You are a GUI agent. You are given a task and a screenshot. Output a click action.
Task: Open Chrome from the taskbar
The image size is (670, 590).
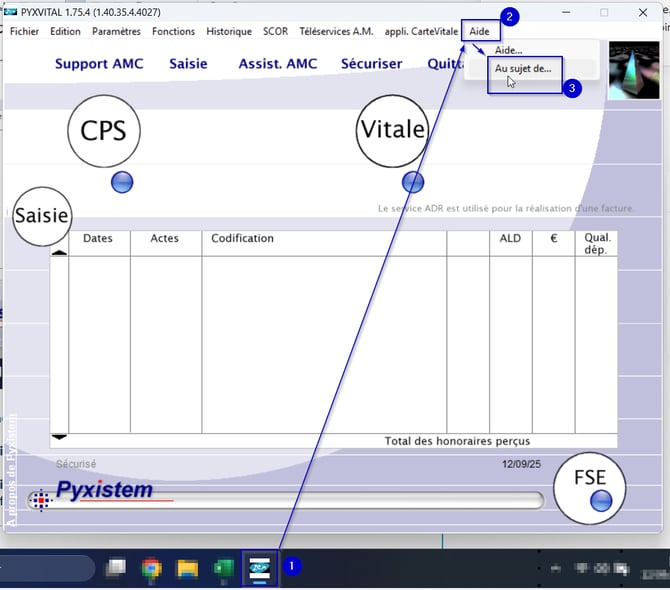151,568
